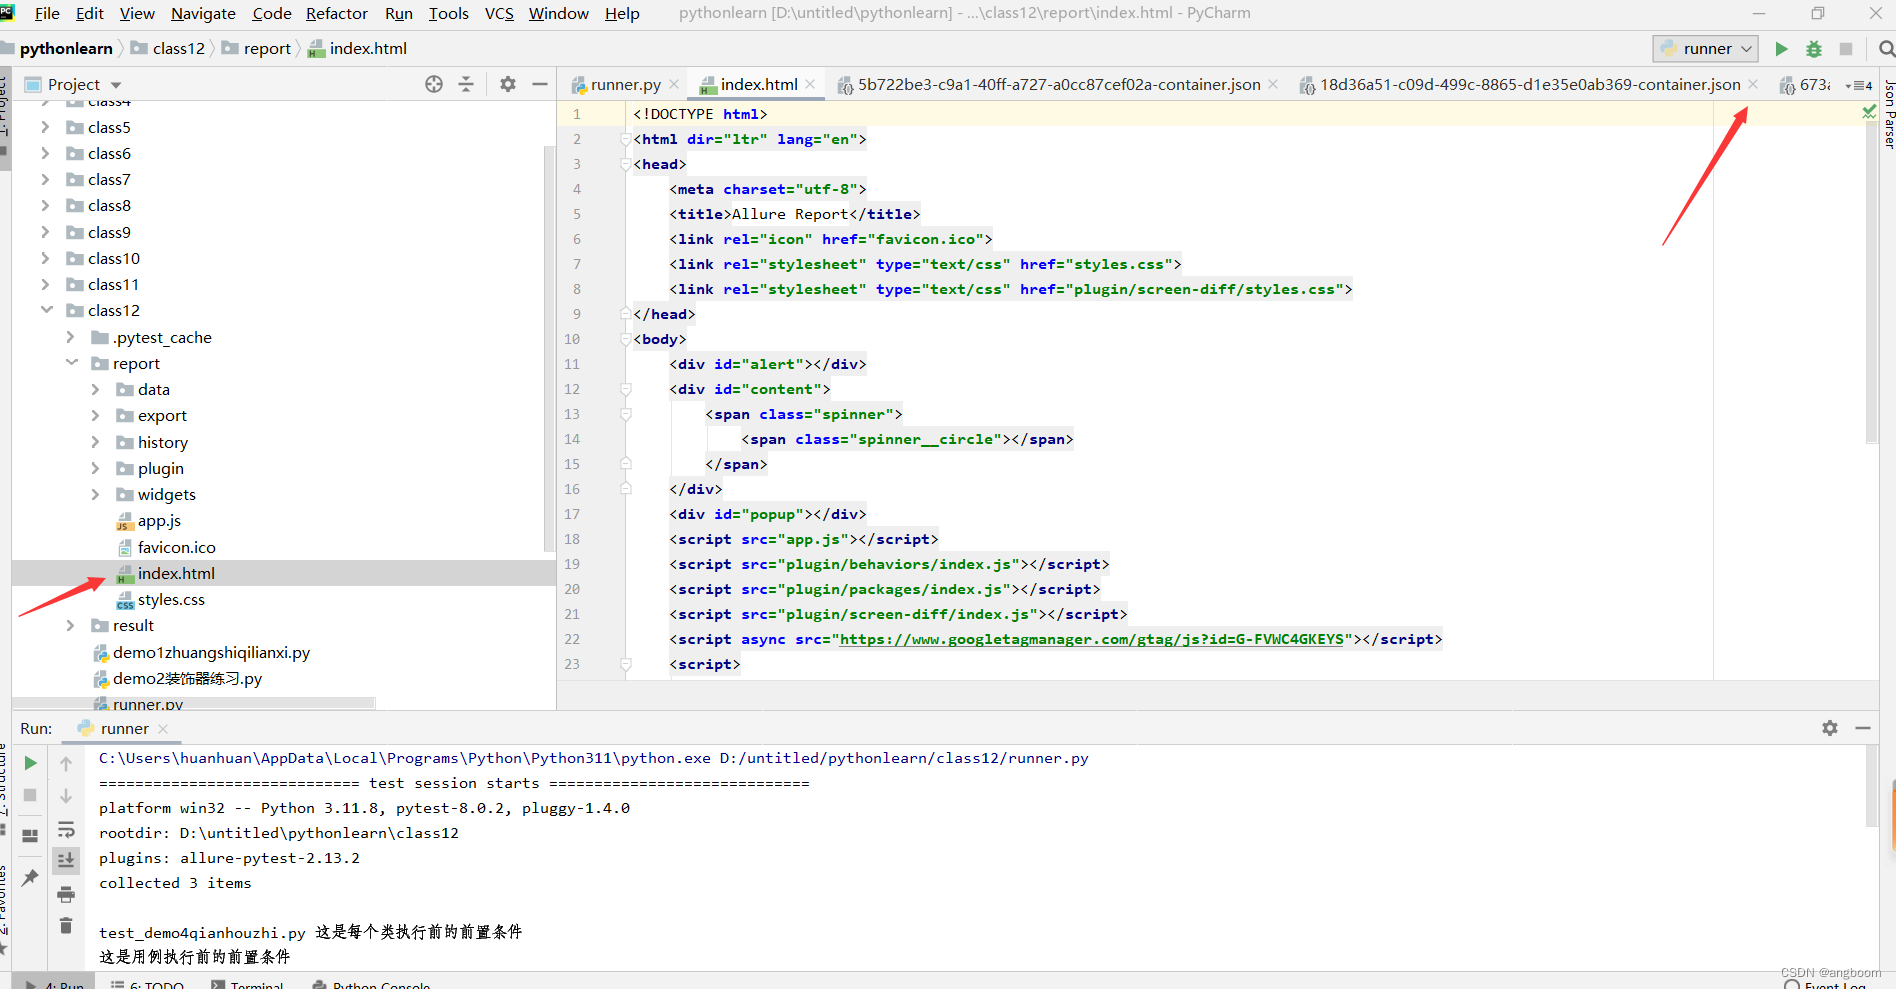Viewport: 1896px width, 989px height.
Task: Hide the Project tool window
Action: 540,84
